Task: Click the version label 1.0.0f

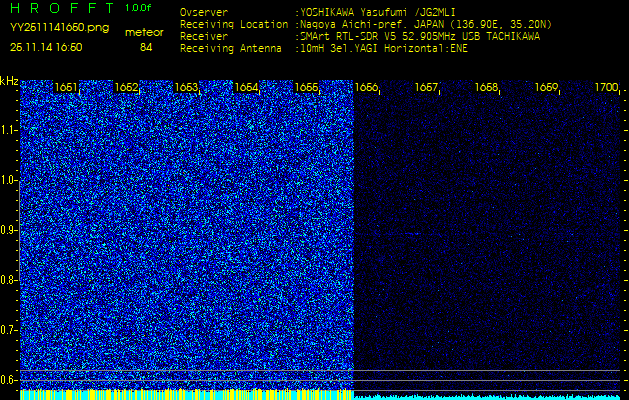Action: pyautogui.click(x=138, y=8)
